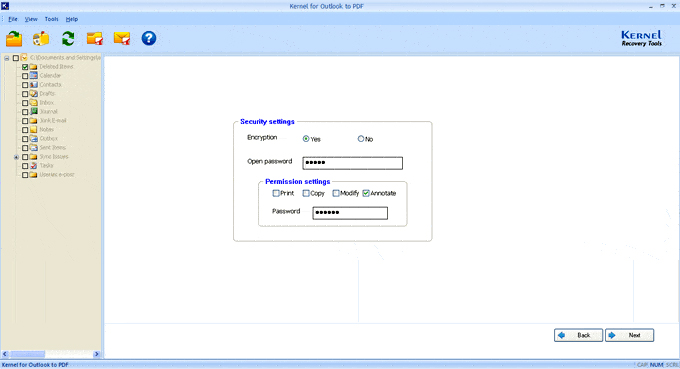Go to previous step with Back button

coord(578,335)
